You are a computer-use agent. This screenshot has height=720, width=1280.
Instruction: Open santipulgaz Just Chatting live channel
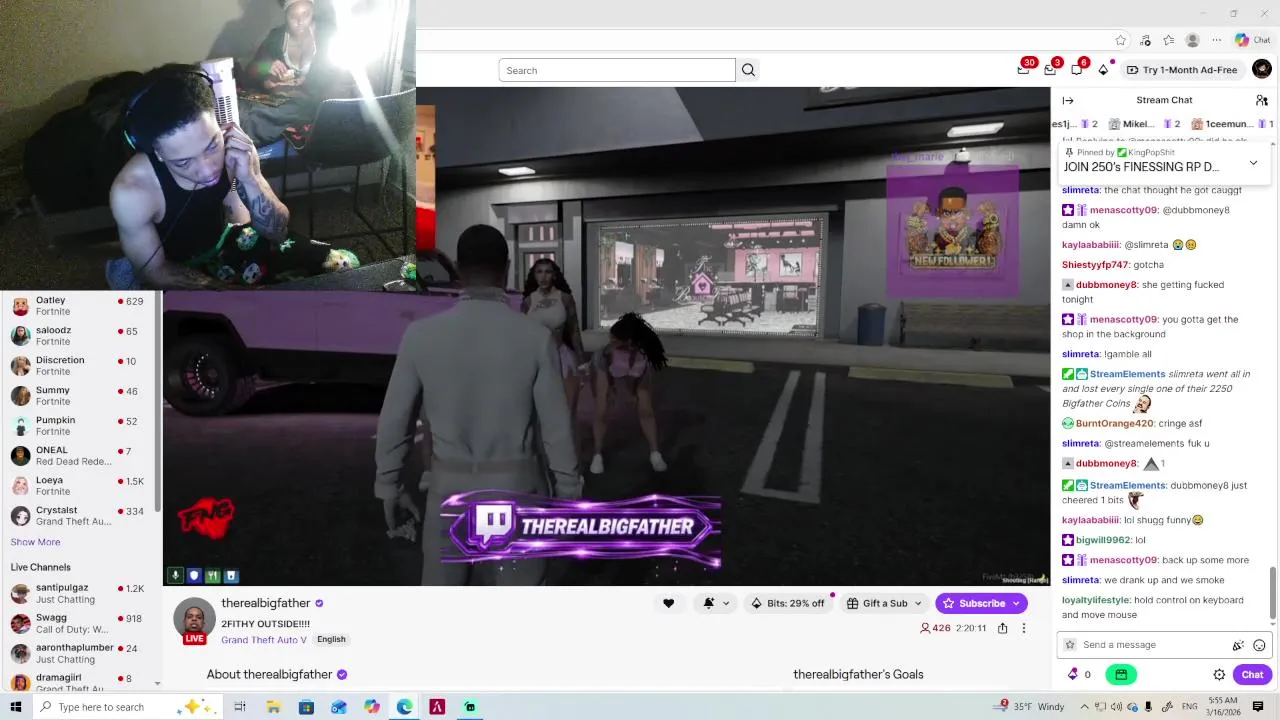[x=80, y=594]
